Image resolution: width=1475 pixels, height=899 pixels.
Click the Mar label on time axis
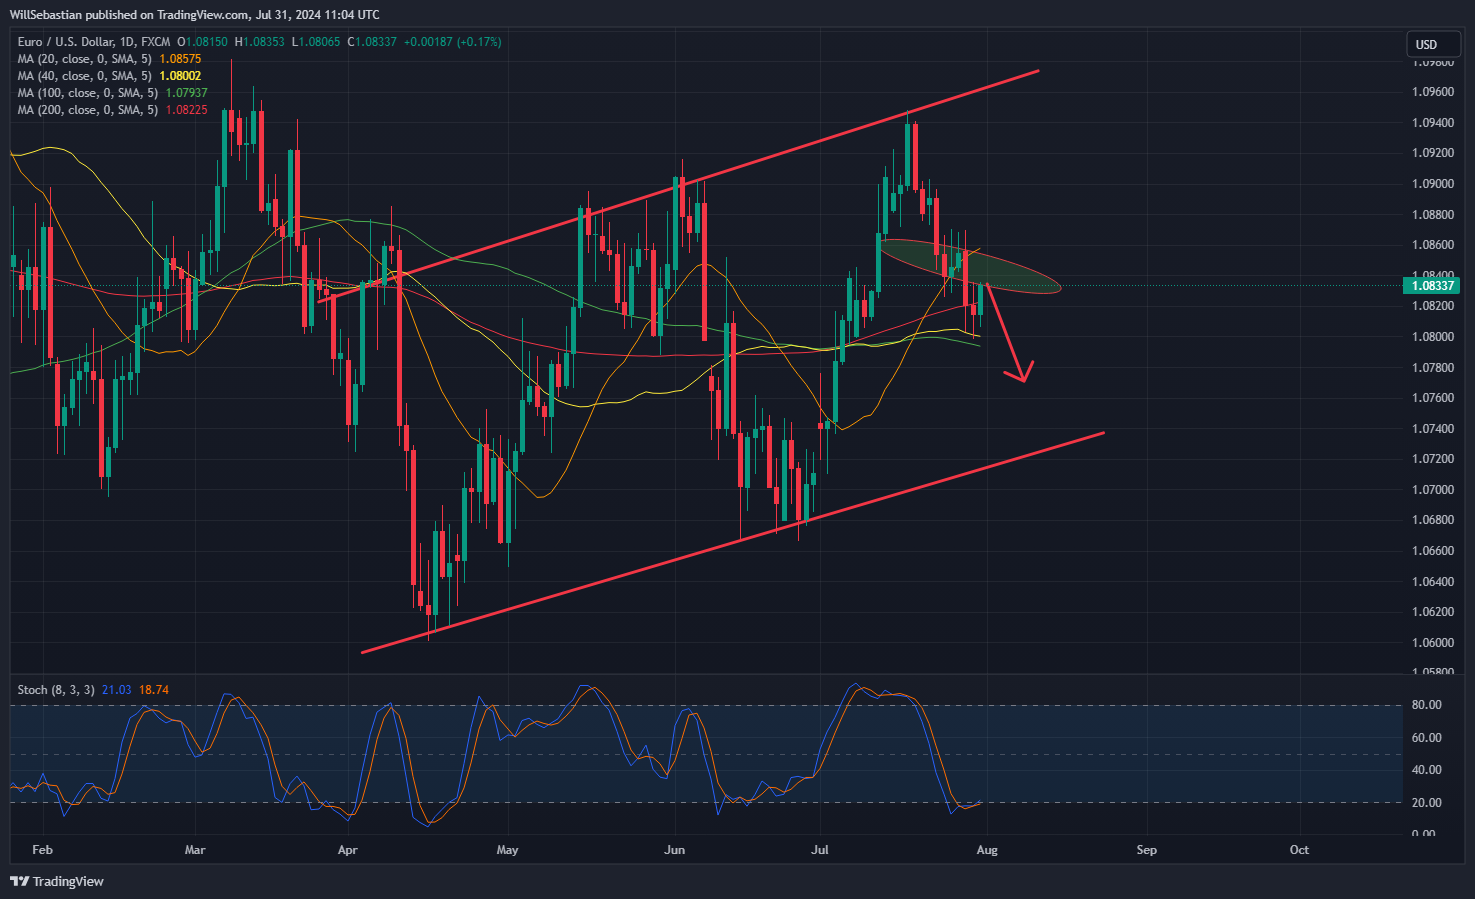[195, 850]
